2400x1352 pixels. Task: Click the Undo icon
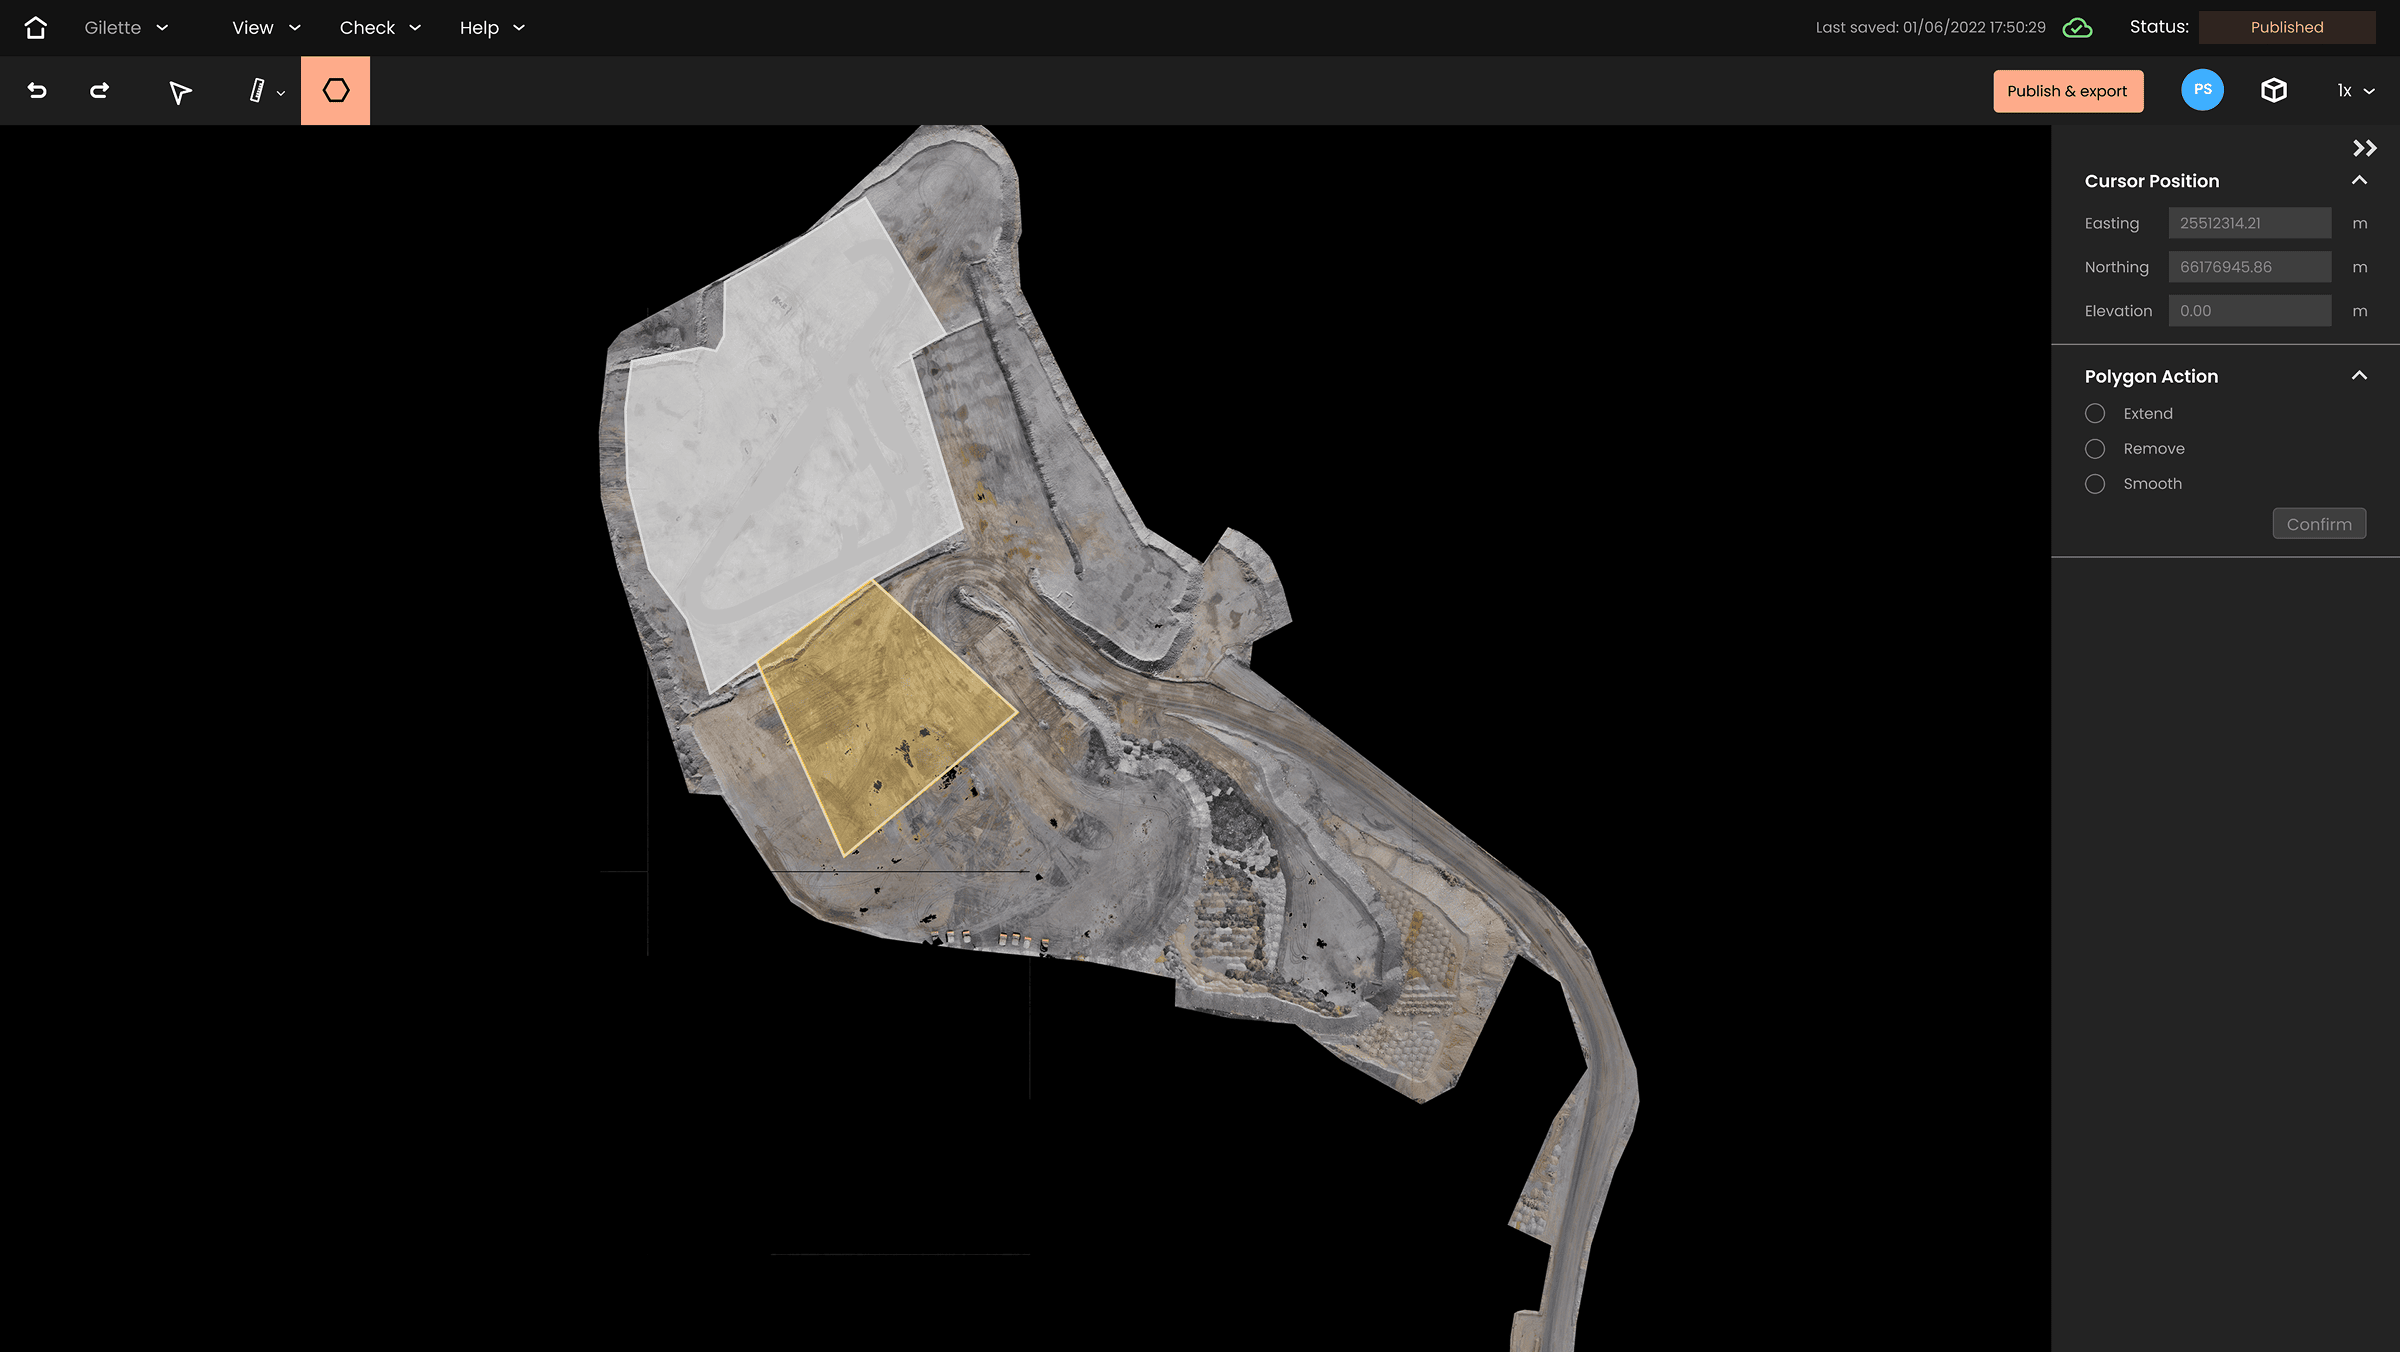[37, 90]
